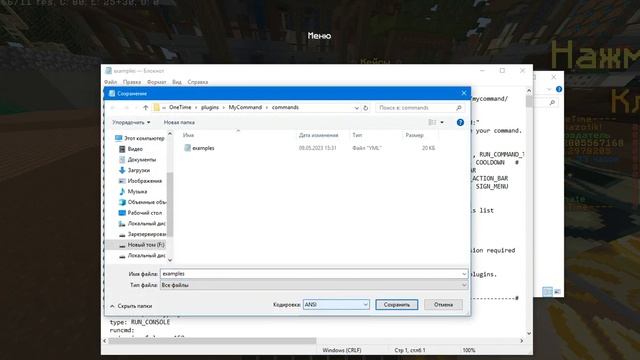Click the Back arrow in the Save dialog navigation
The width and height of the screenshot is (640, 360).
coord(113,108)
